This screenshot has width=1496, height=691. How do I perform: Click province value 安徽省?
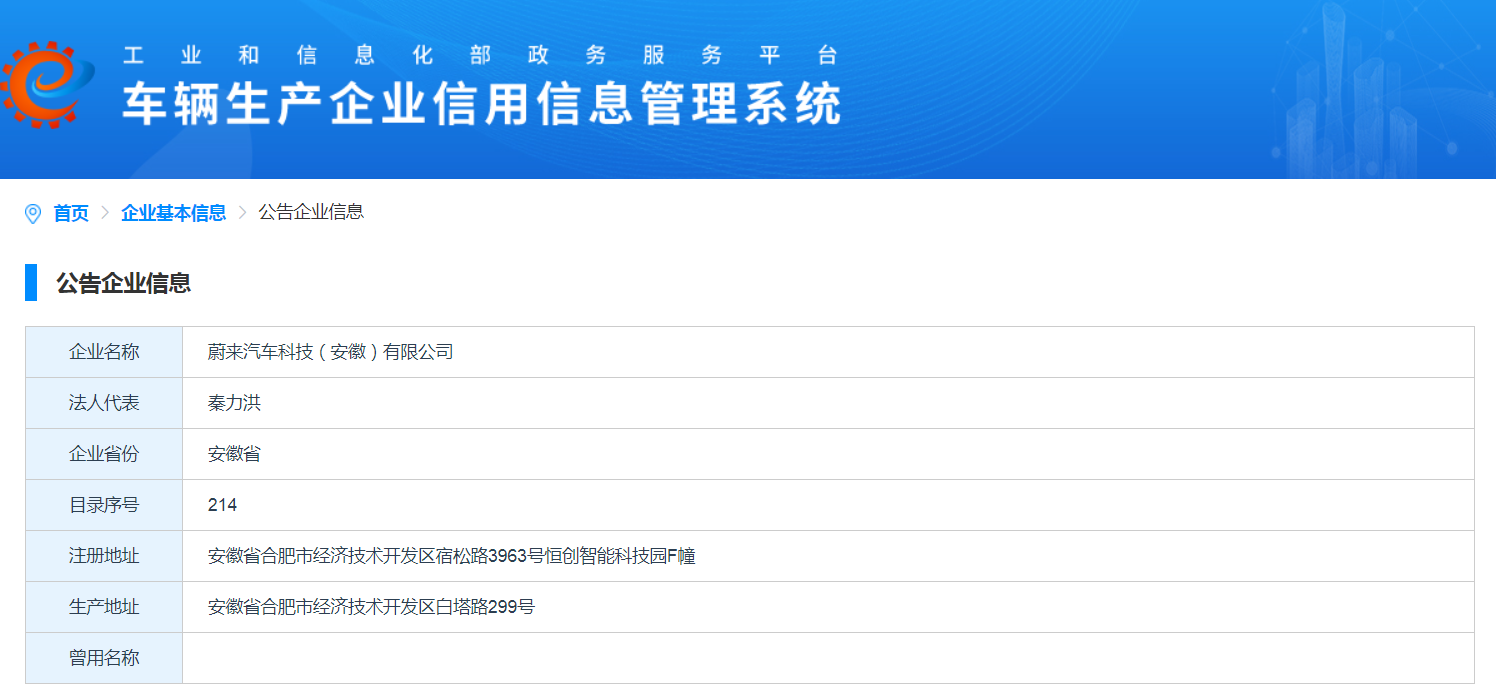coord(234,454)
